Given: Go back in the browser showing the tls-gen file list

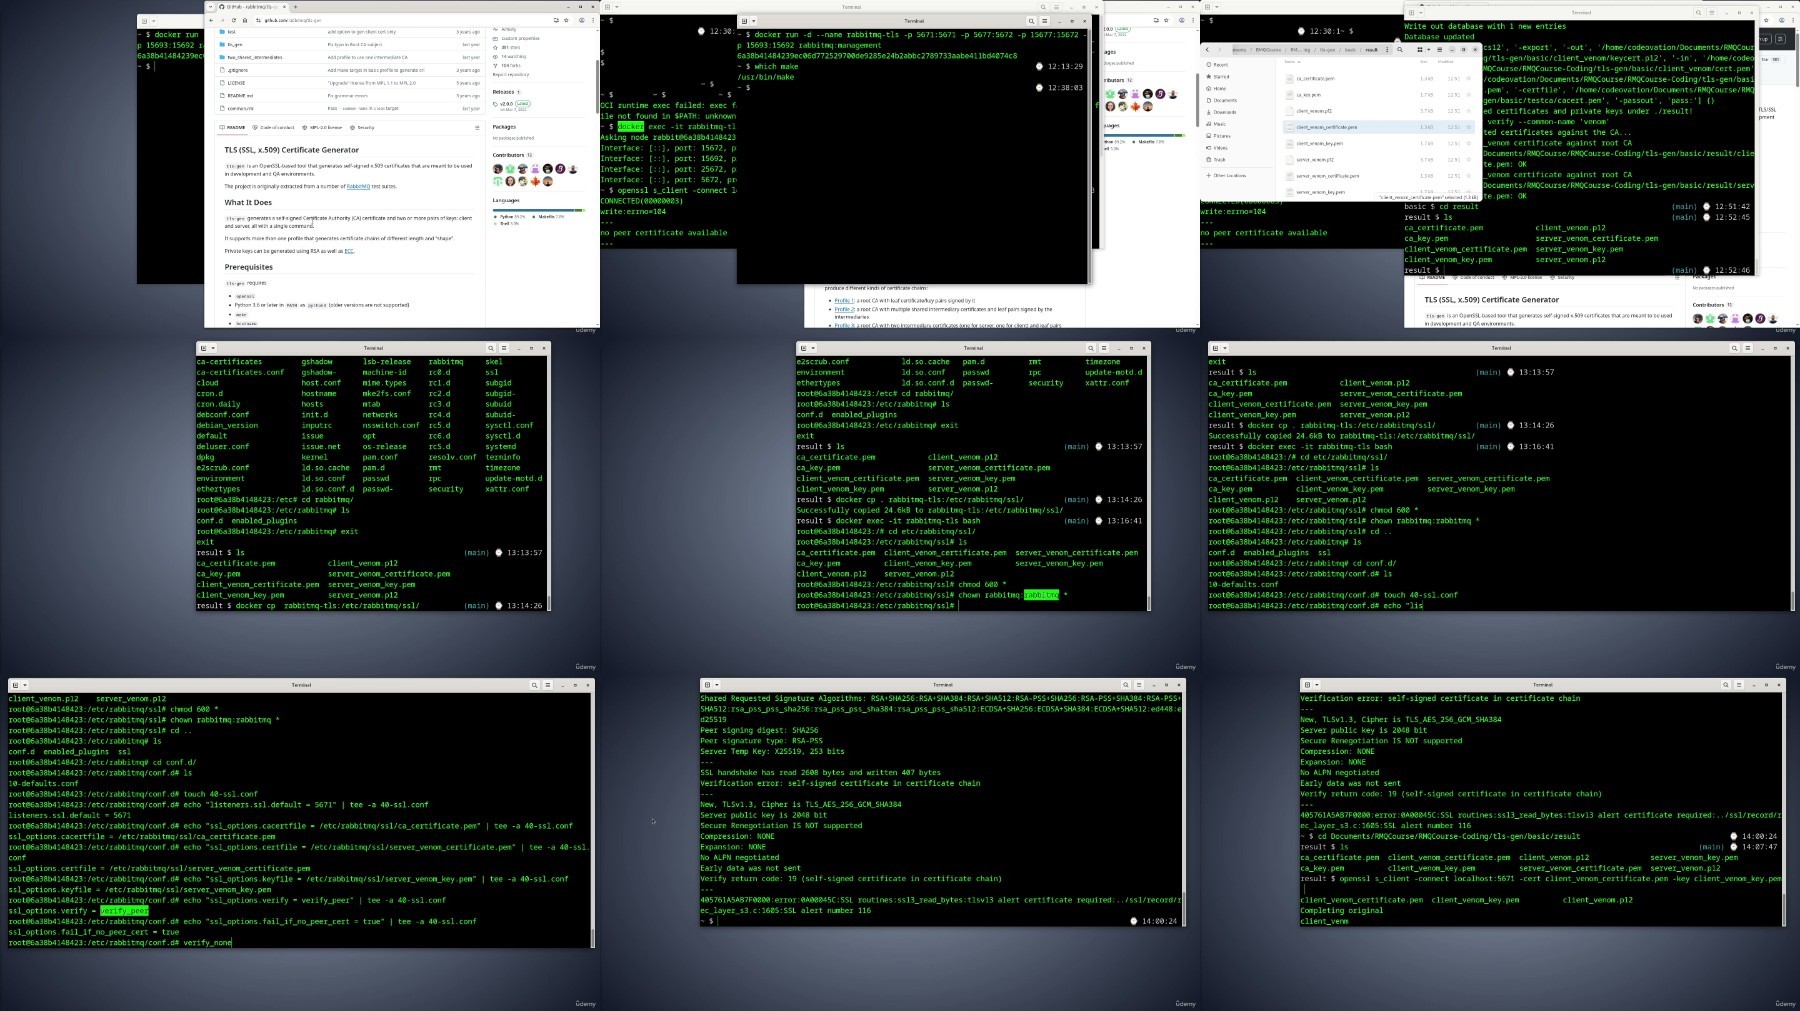Looking at the screenshot, I should point(211,20).
